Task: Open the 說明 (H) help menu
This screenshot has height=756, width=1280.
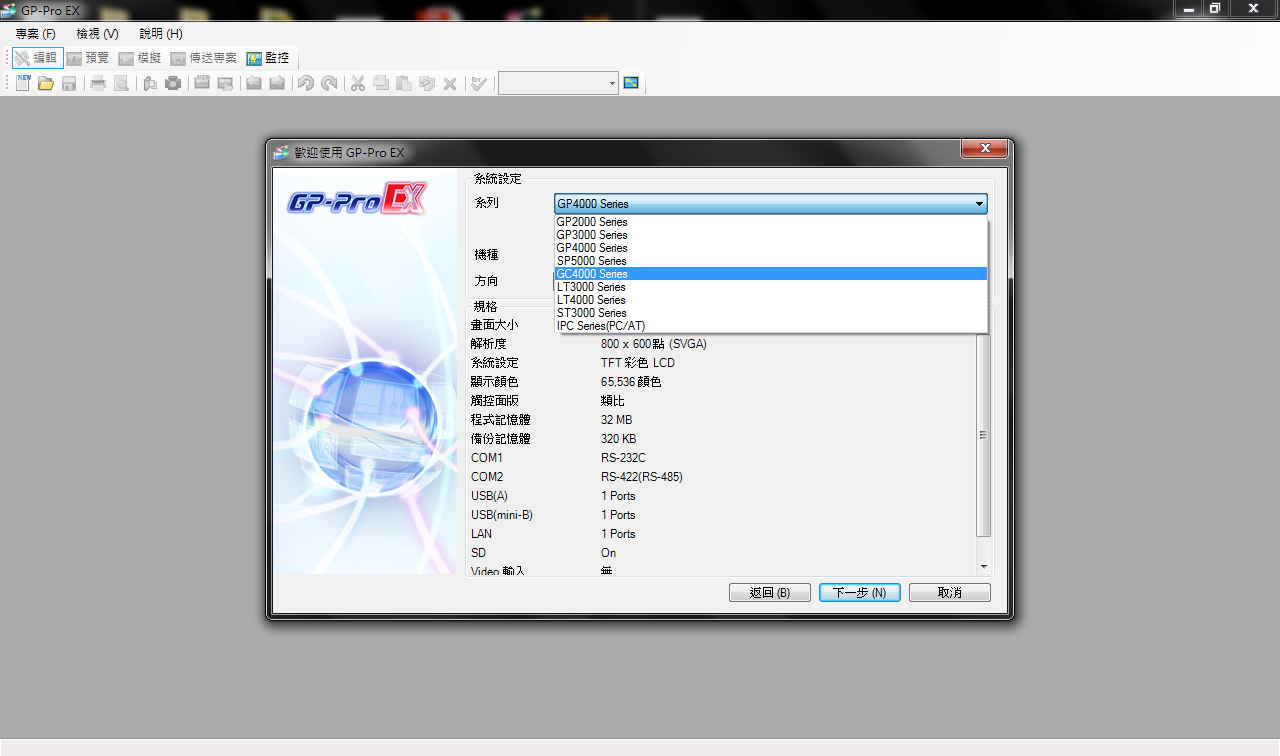Action: 161,34
